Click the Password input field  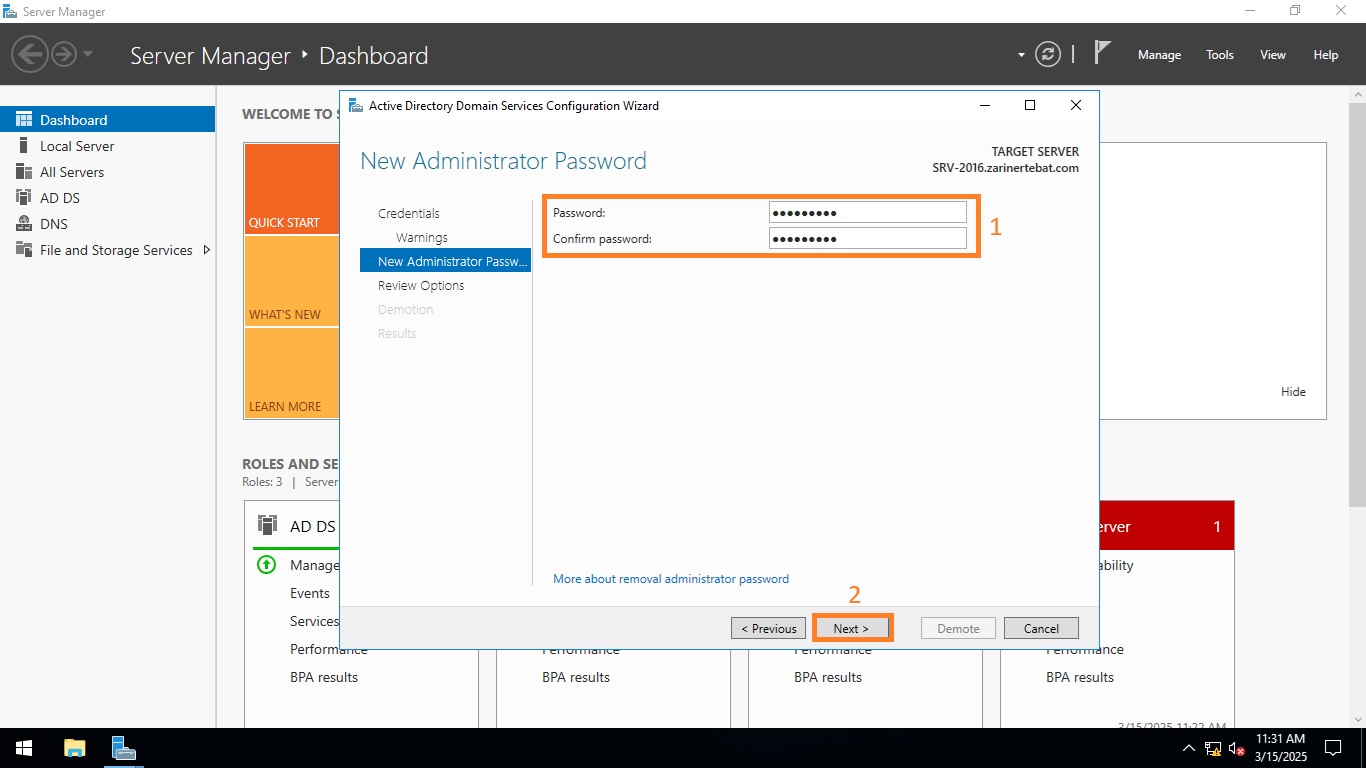coord(868,212)
